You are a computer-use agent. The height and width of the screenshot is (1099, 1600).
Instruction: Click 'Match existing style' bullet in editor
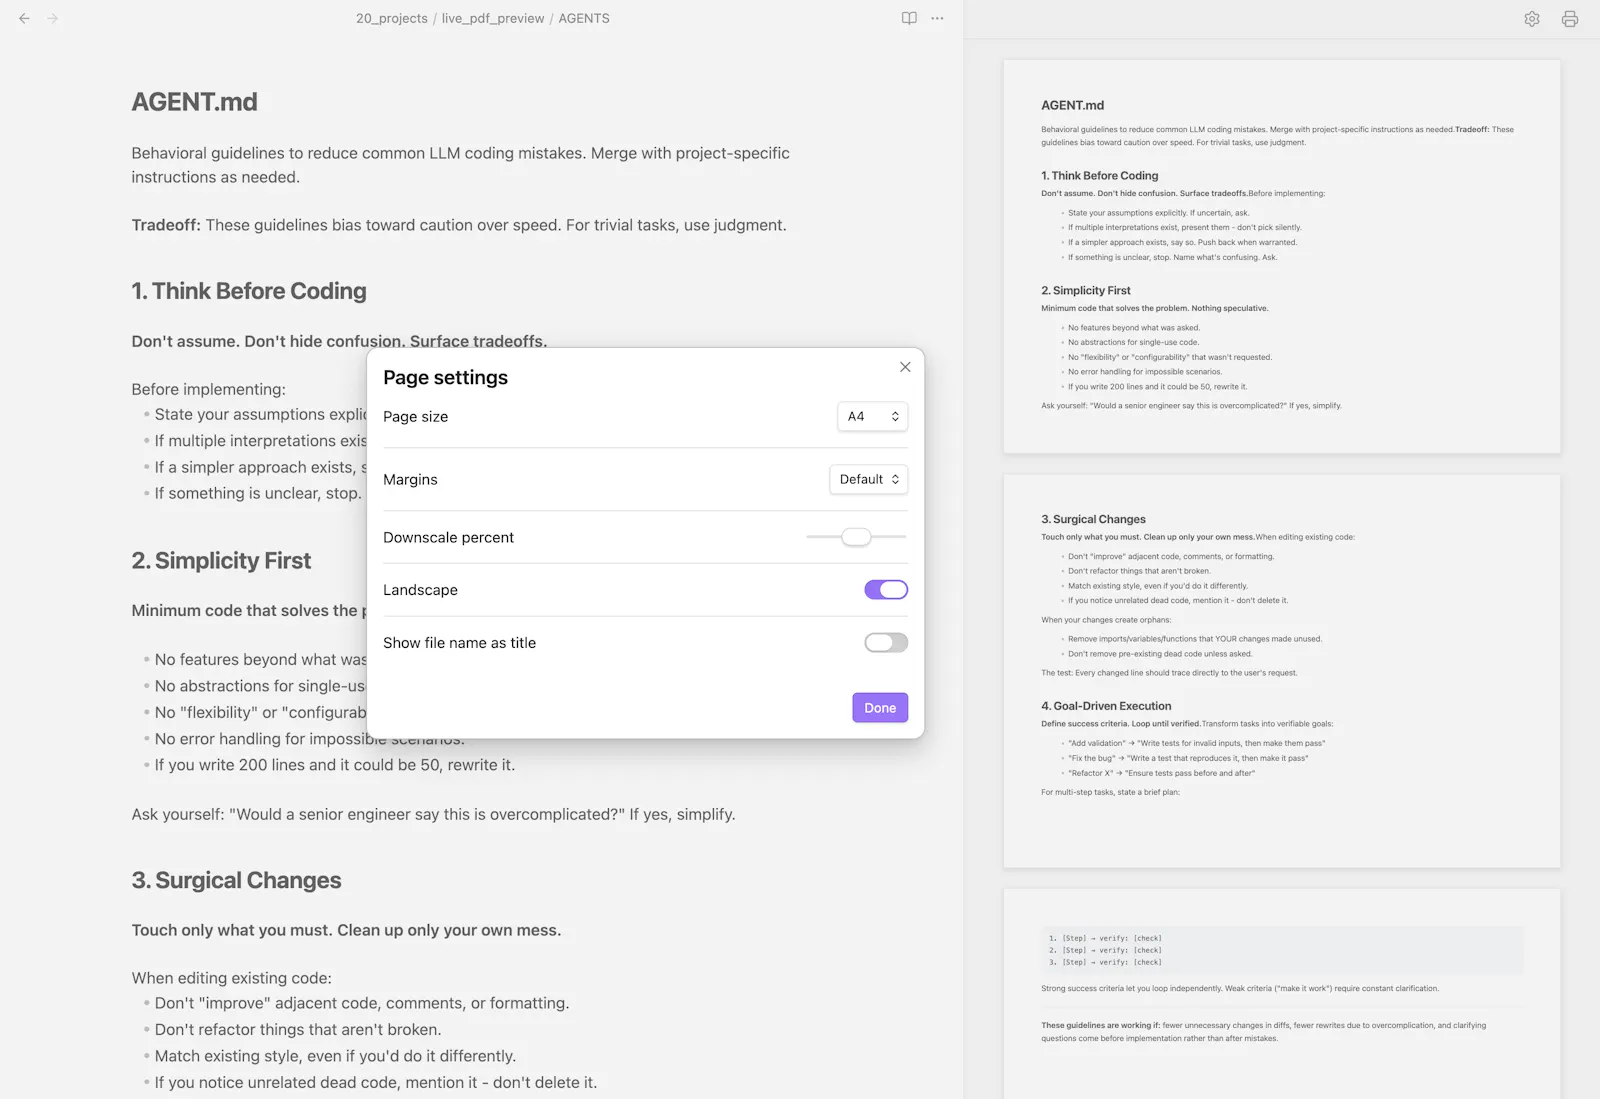[335, 1056]
